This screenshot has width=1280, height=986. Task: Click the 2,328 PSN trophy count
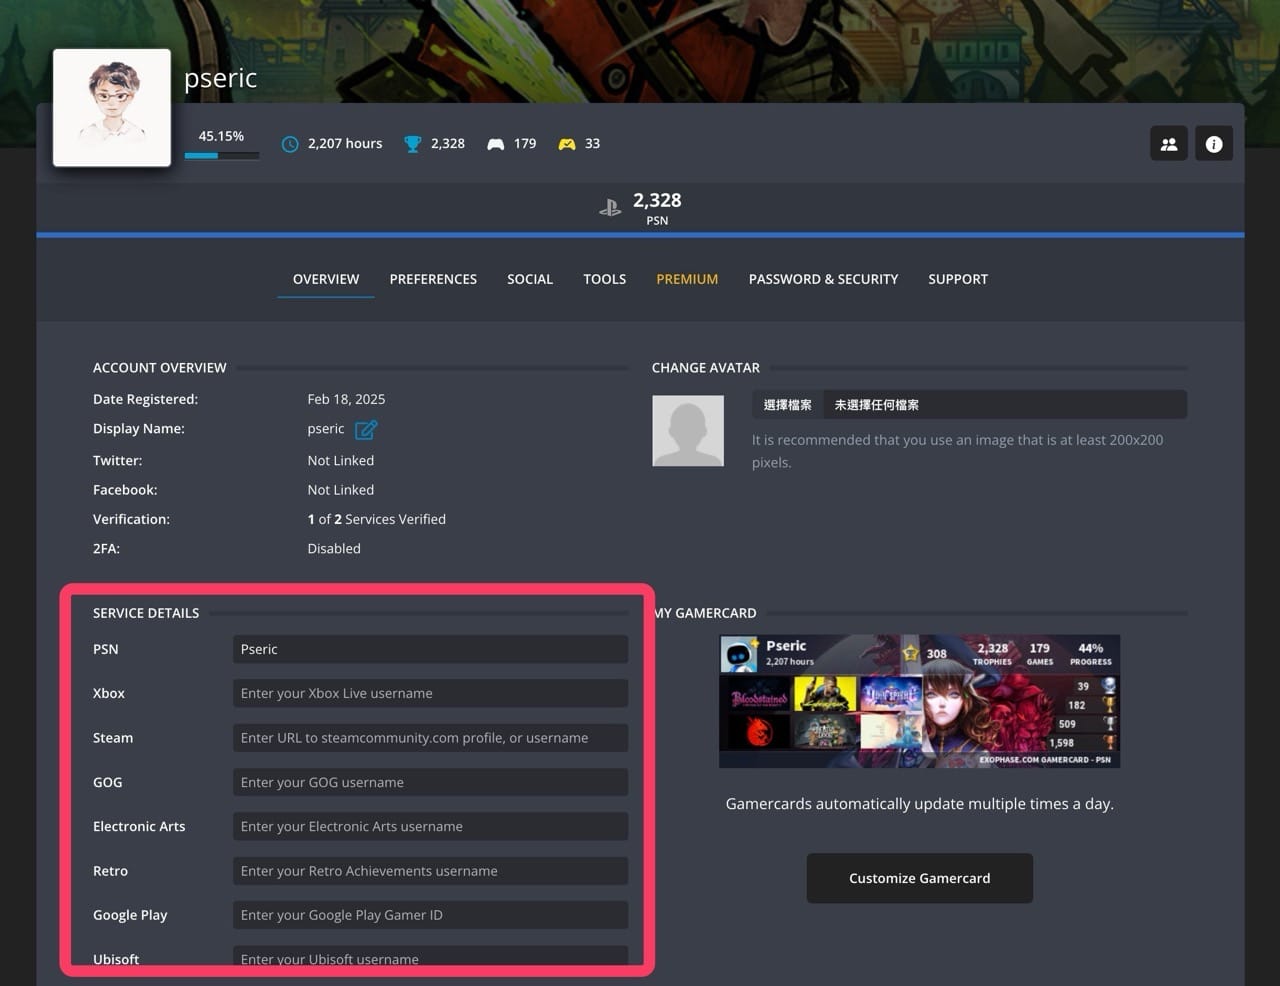[x=657, y=200]
